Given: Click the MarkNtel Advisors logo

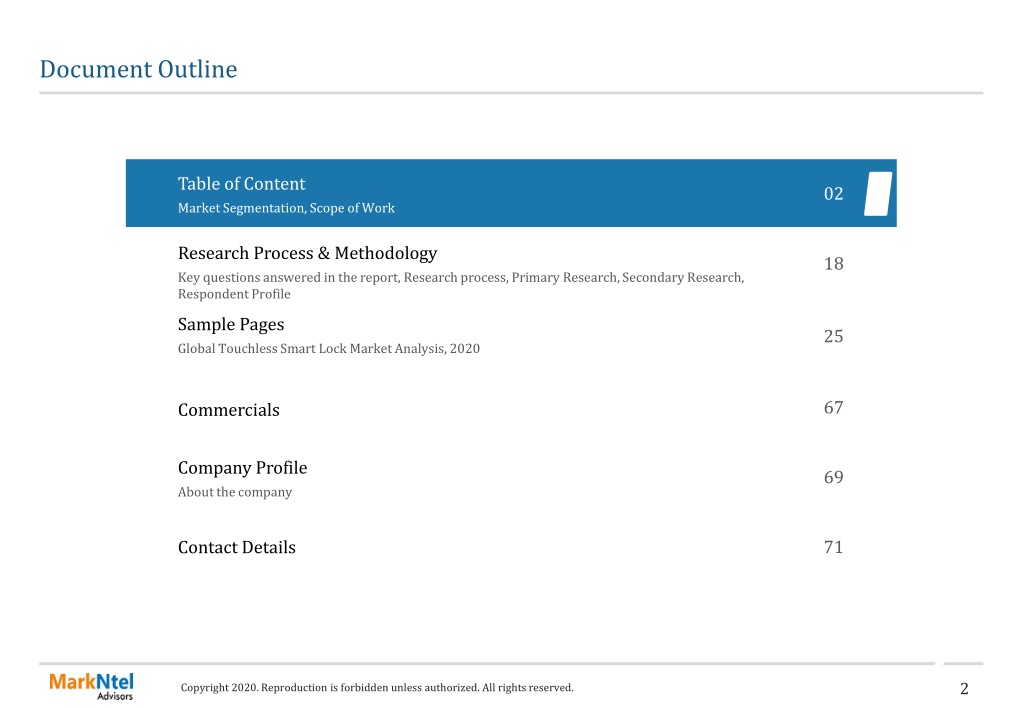Looking at the screenshot, I should click(91, 686).
